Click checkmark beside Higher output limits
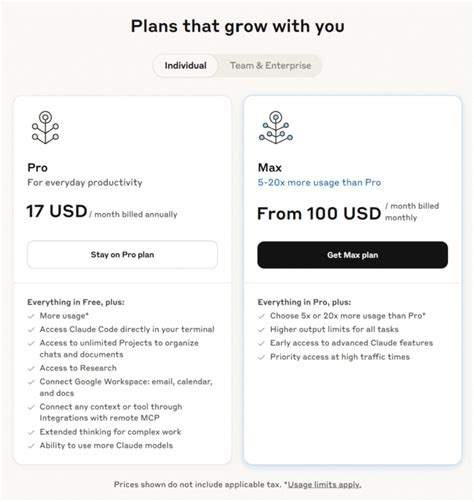474x502 pixels. [262, 330]
